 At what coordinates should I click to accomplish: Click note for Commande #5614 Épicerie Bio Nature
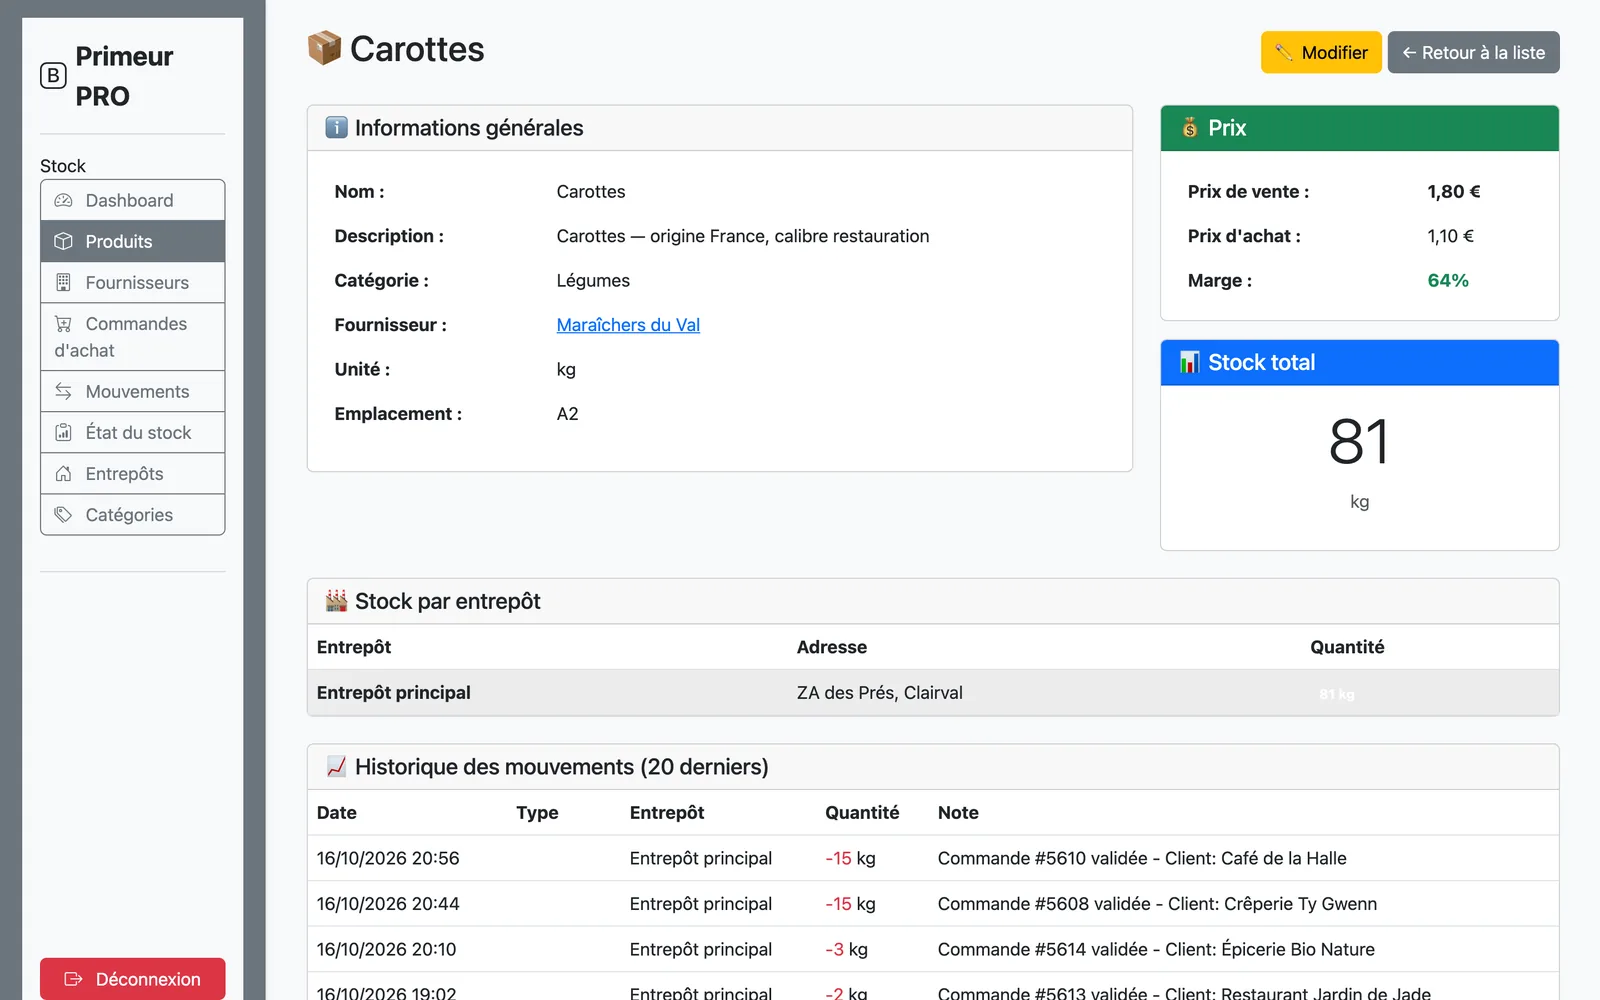pos(1156,949)
